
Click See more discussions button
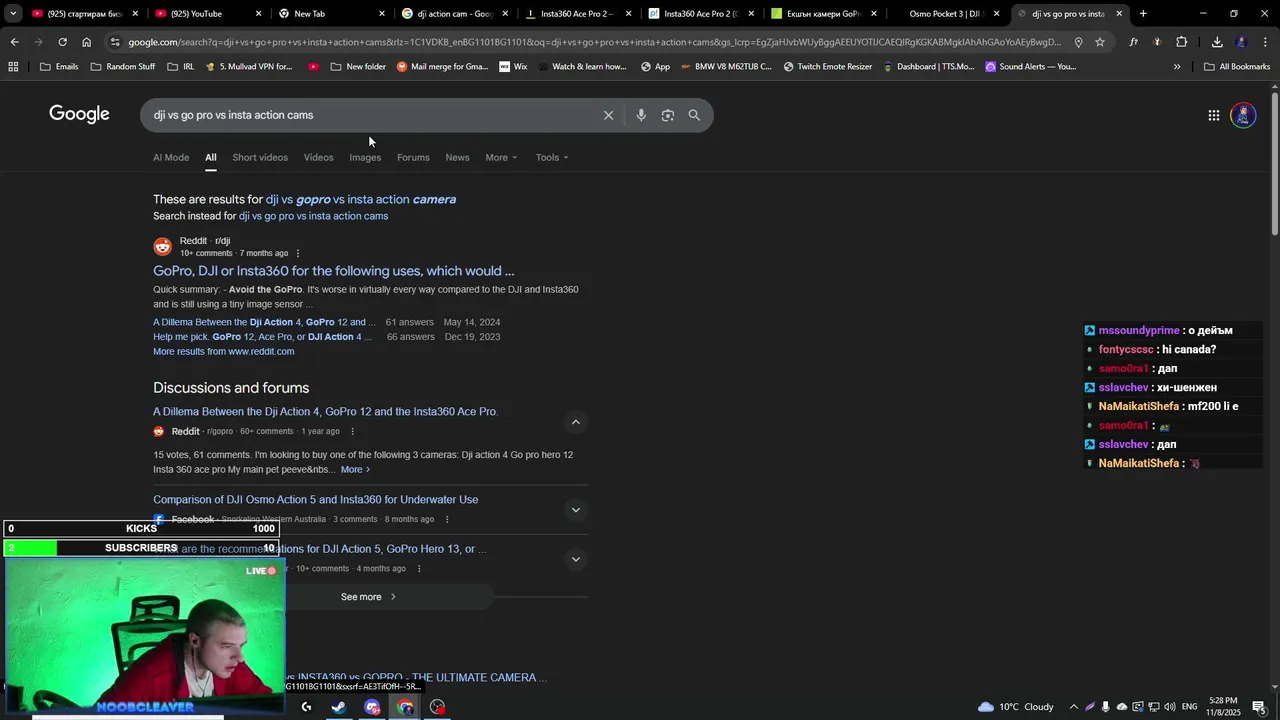pyautogui.click(x=368, y=597)
